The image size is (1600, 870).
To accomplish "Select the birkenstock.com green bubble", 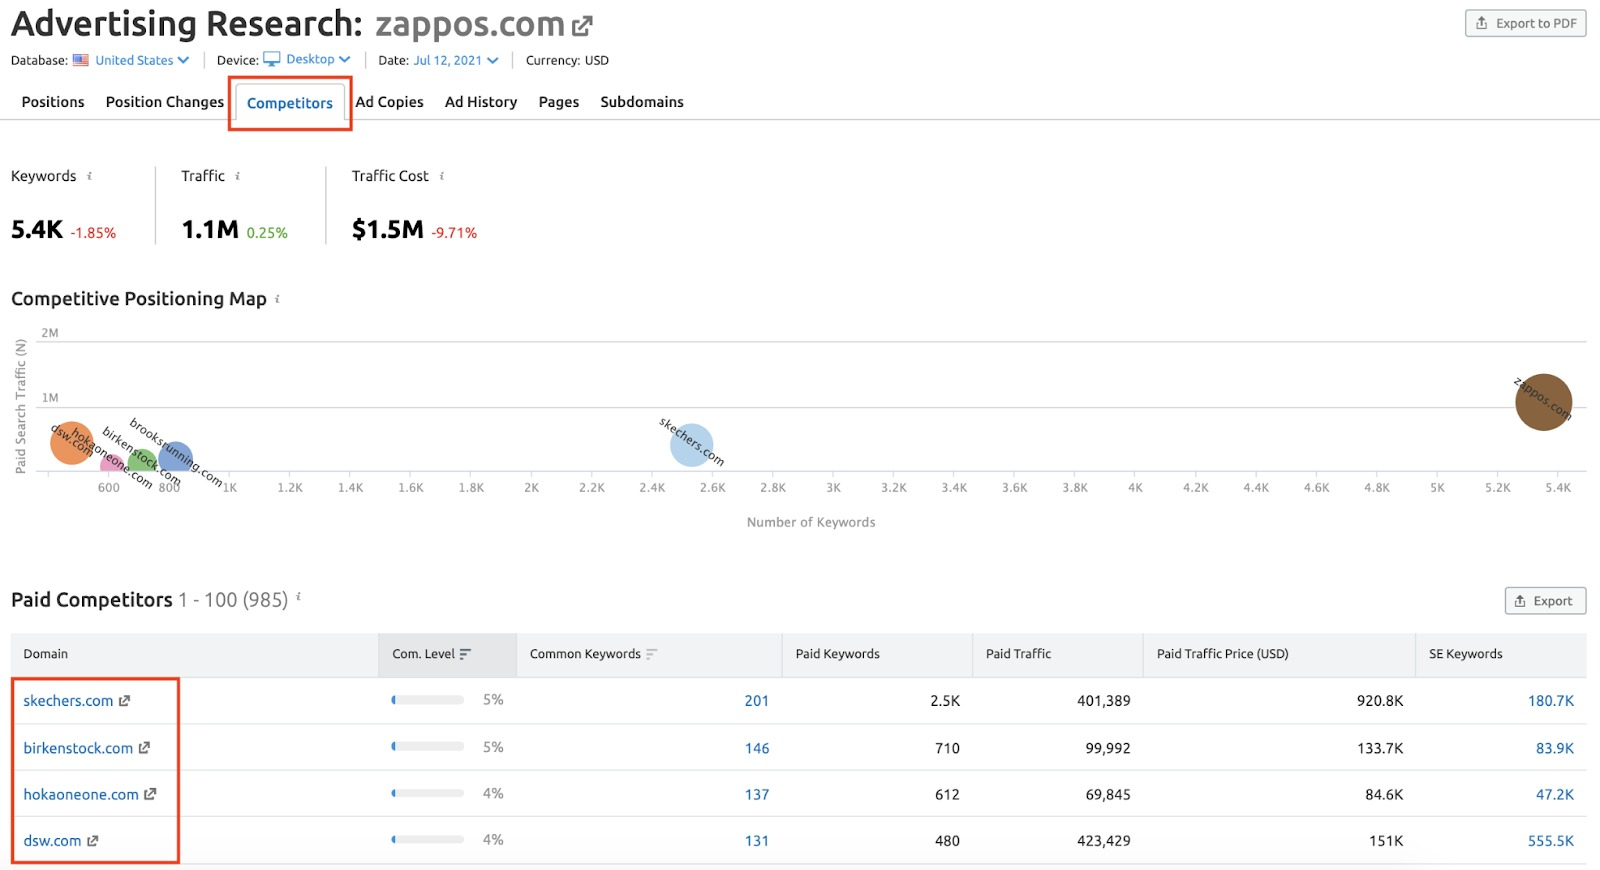I will pyautogui.click(x=141, y=462).
